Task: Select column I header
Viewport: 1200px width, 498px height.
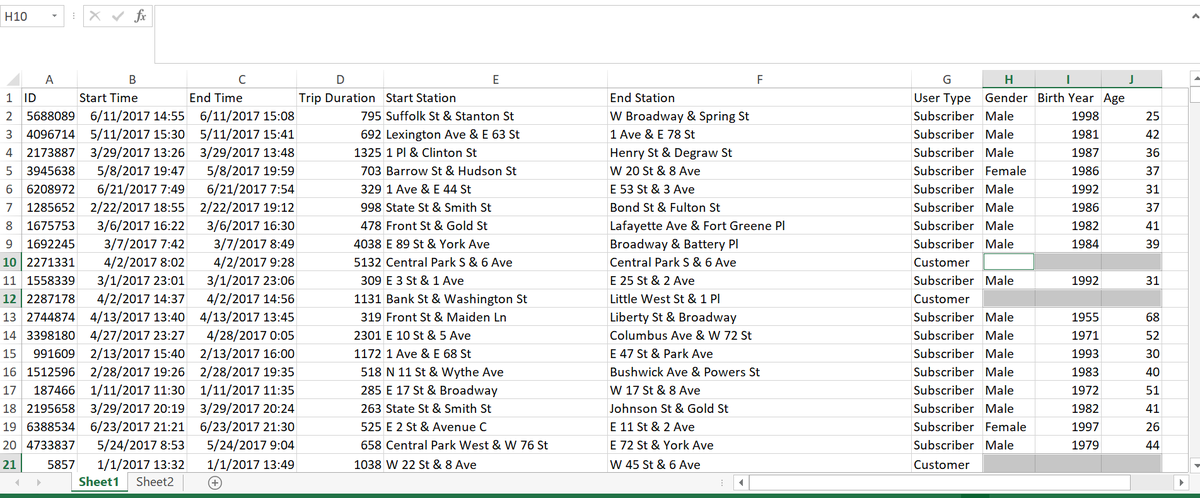Action: tap(1068, 79)
